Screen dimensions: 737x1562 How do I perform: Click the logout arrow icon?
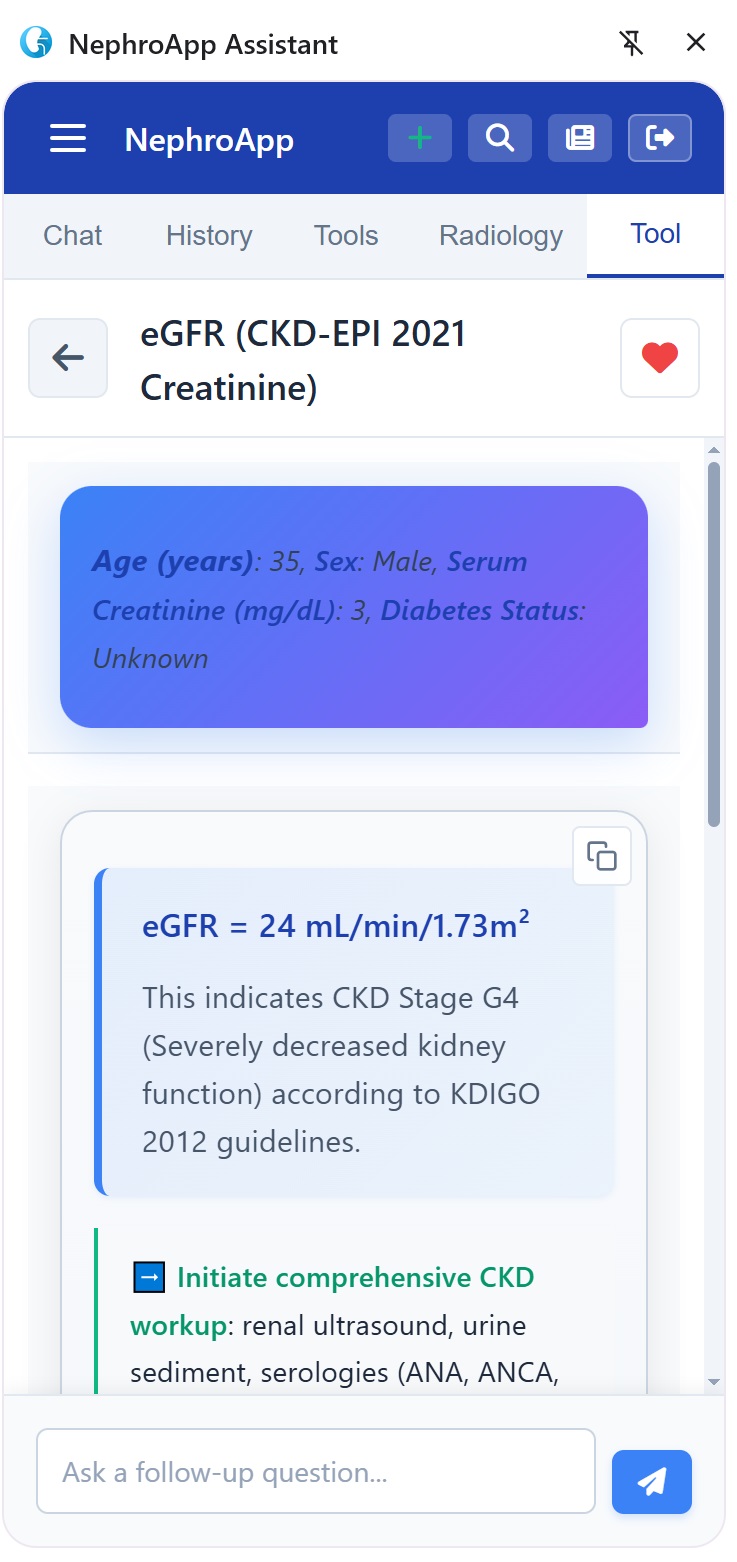[x=660, y=138]
